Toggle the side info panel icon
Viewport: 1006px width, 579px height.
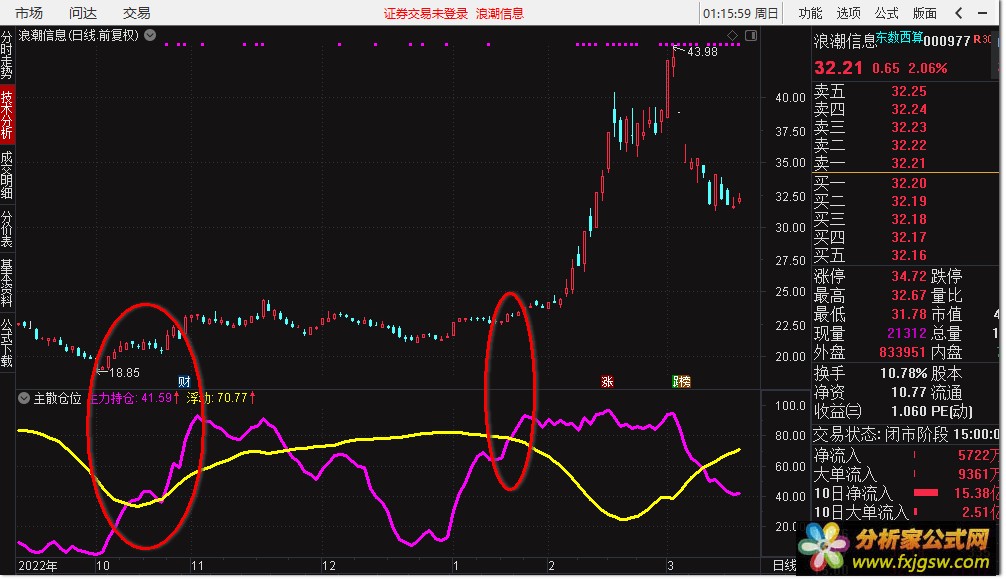coord(751,35)
